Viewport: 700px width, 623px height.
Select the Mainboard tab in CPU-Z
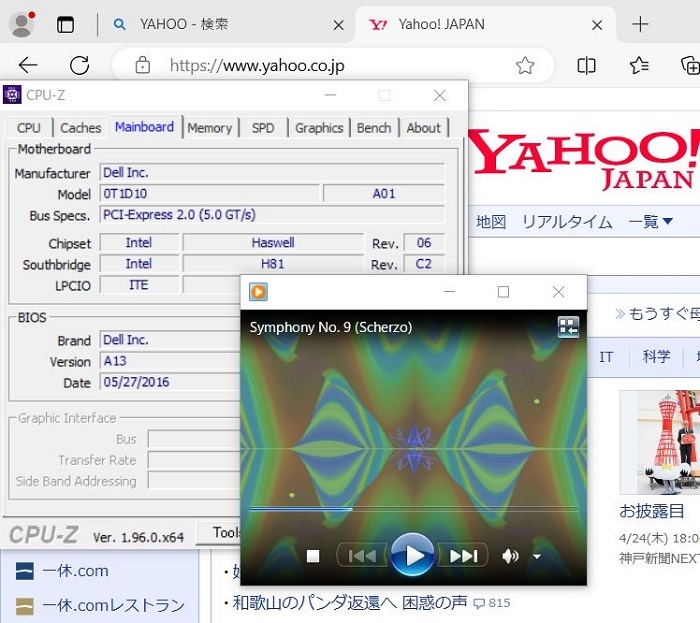click(x=144, y=127)
